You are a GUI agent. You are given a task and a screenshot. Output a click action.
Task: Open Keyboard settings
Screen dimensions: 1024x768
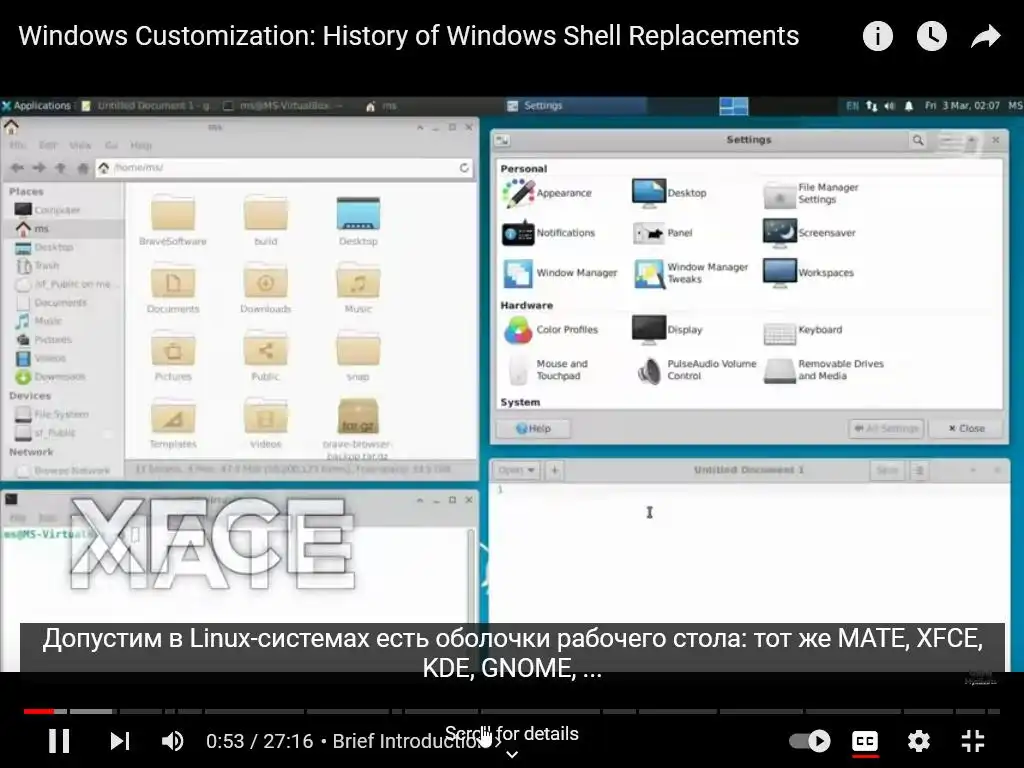[x=803, y=330]
